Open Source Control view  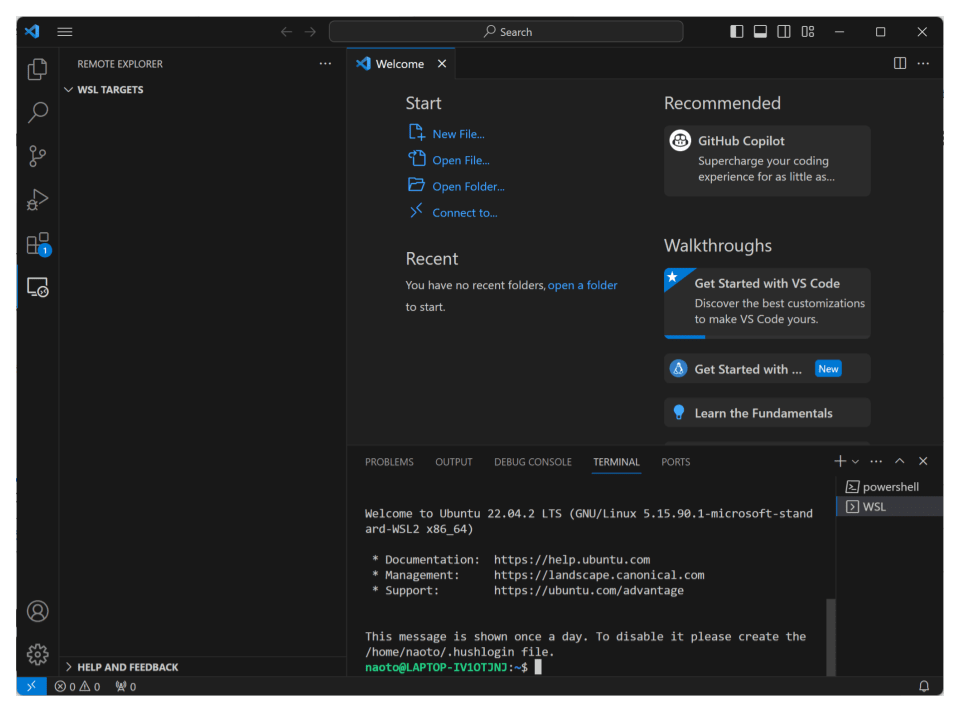37,156
